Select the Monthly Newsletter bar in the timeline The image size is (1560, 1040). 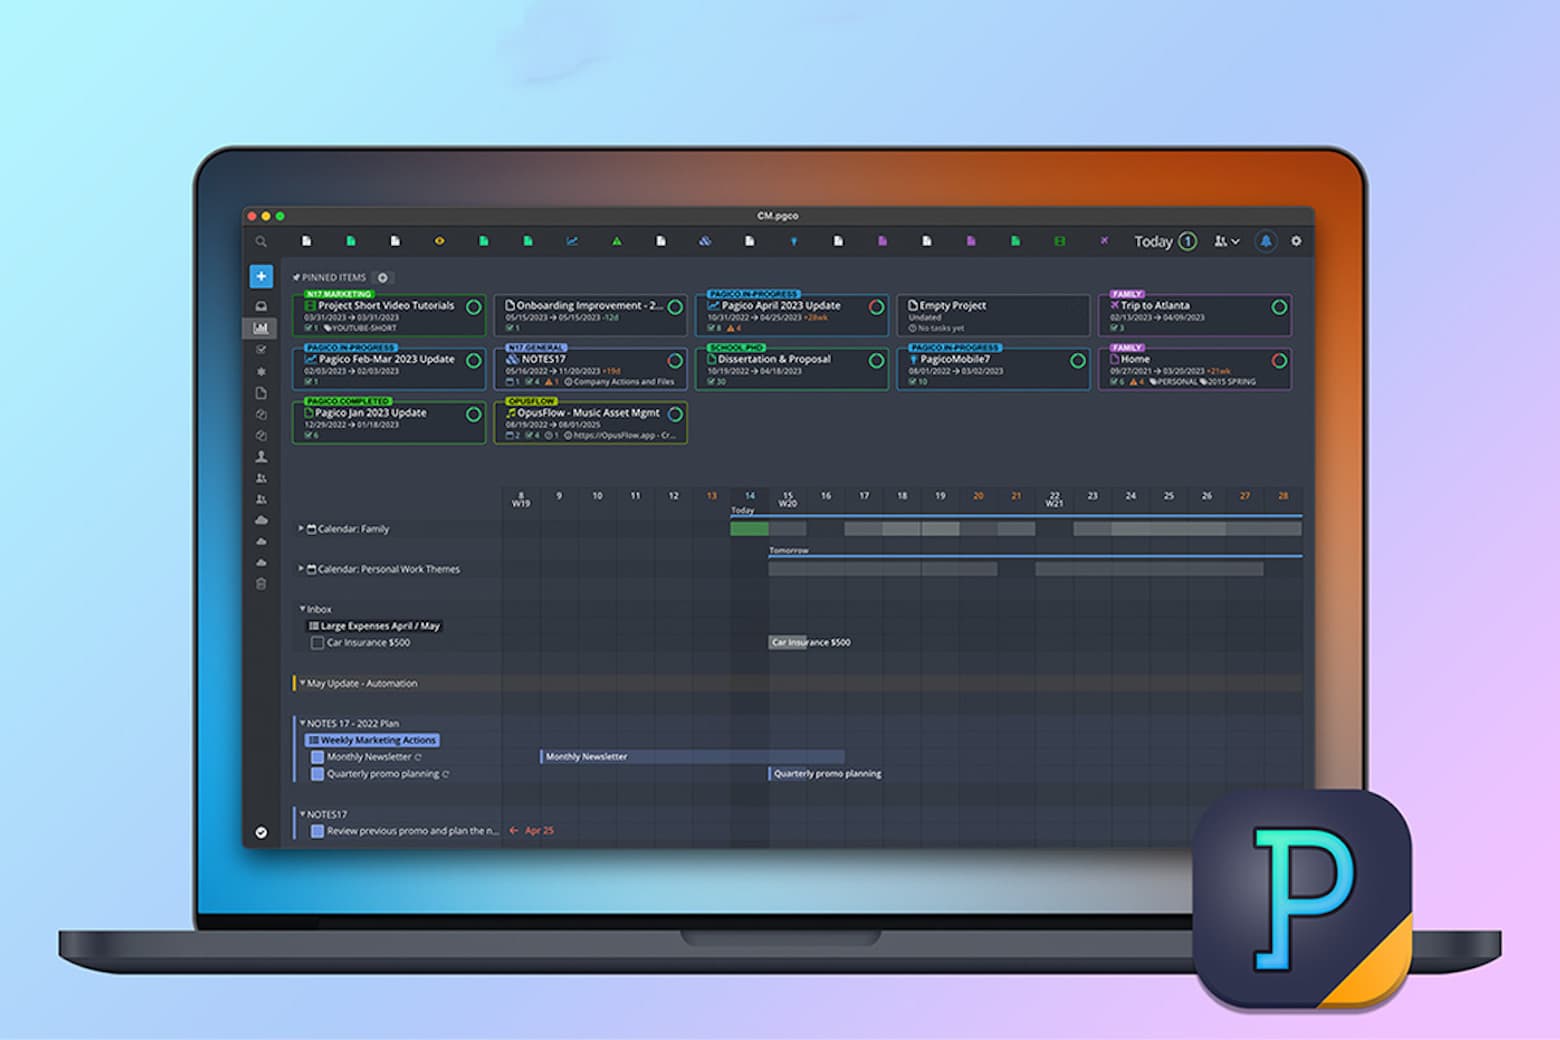[692, 757]
